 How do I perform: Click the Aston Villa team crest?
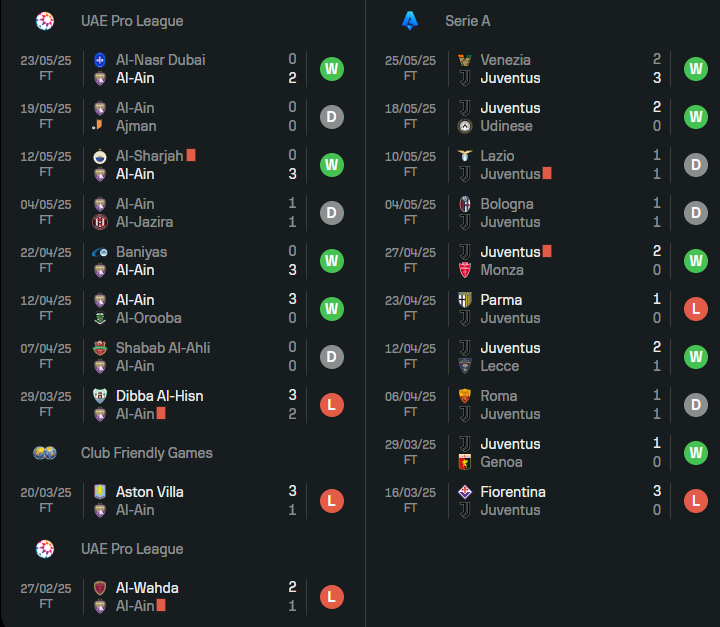pos(100,491)
